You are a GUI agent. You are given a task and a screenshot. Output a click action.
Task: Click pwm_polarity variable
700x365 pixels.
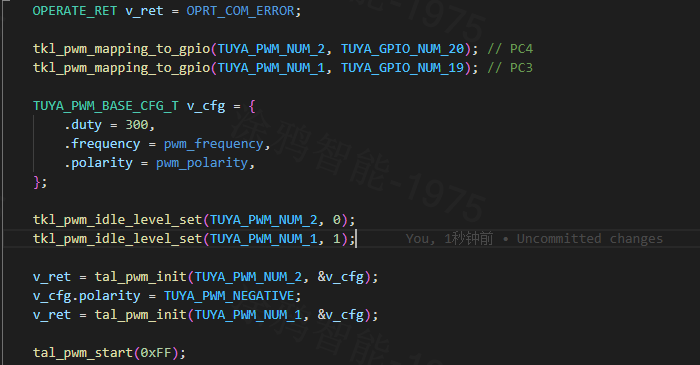(202, 163)
